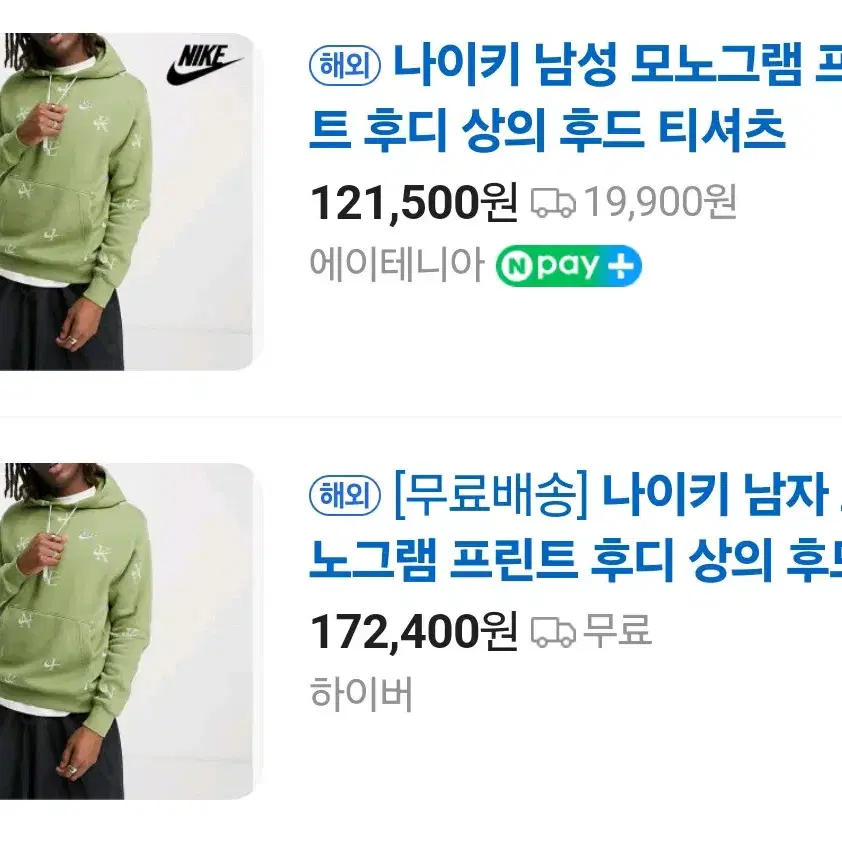Screen dimensions: 842x842
Task: Open the [무료배송] 나이키 남자 product title
Action: tap(618, 495)
